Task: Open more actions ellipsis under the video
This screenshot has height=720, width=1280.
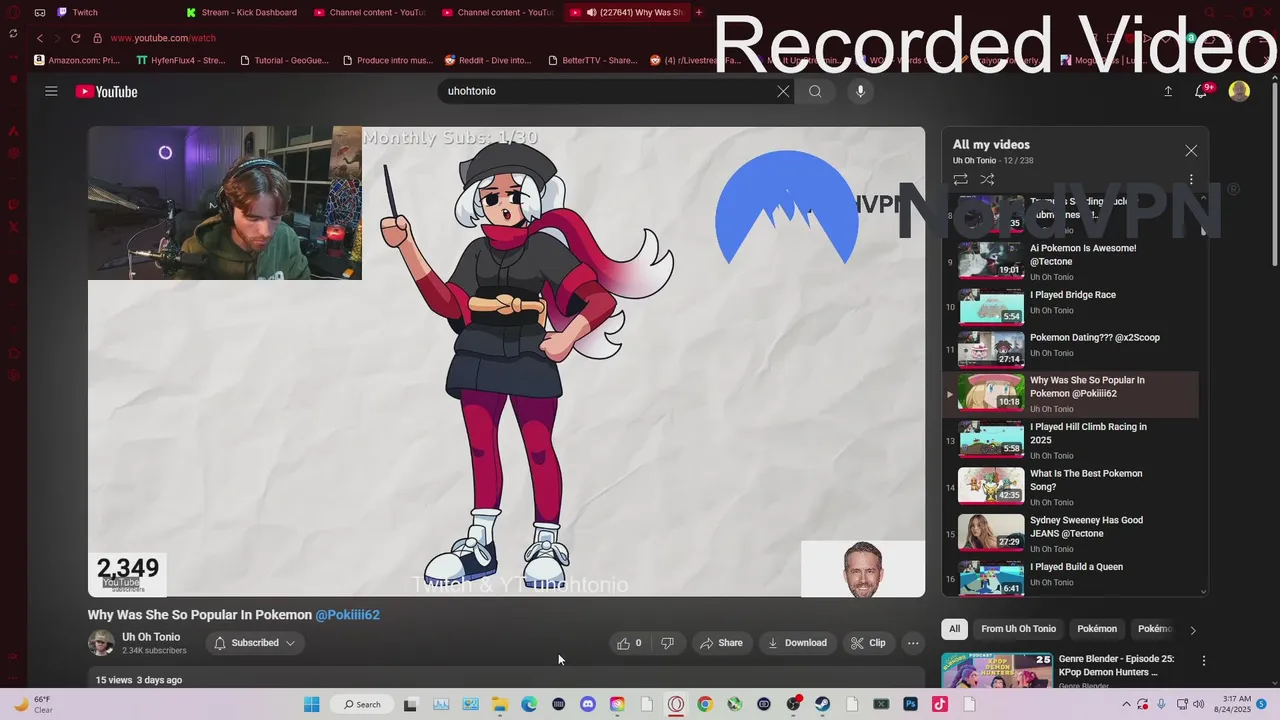Action: [x=913, y=643]
